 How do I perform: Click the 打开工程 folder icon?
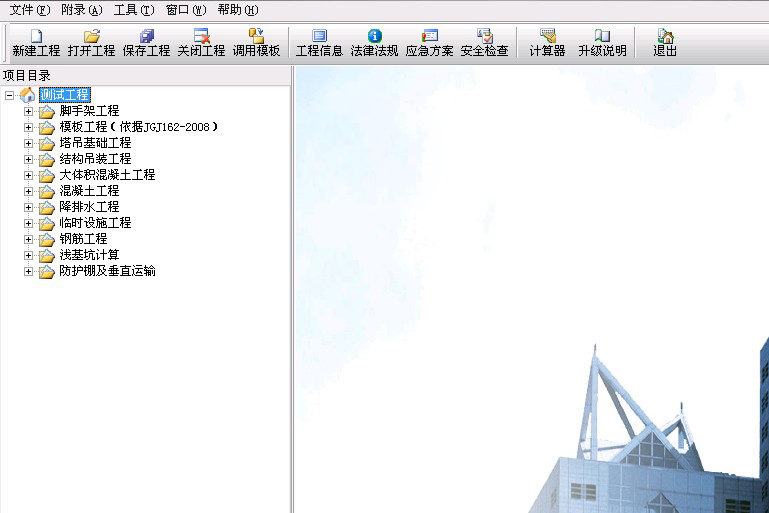(92, 36)
